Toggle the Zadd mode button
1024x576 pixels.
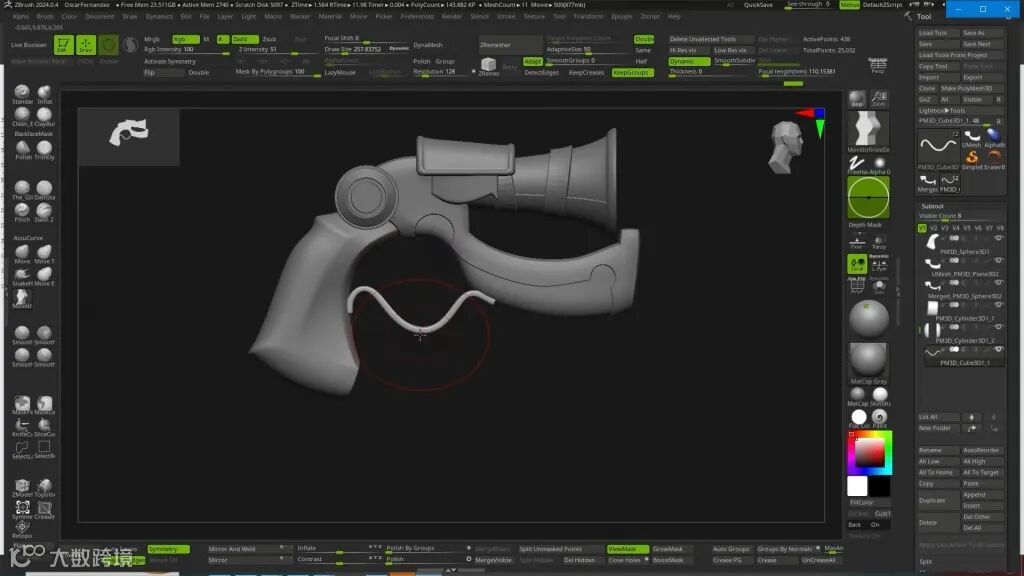(244, 39)
